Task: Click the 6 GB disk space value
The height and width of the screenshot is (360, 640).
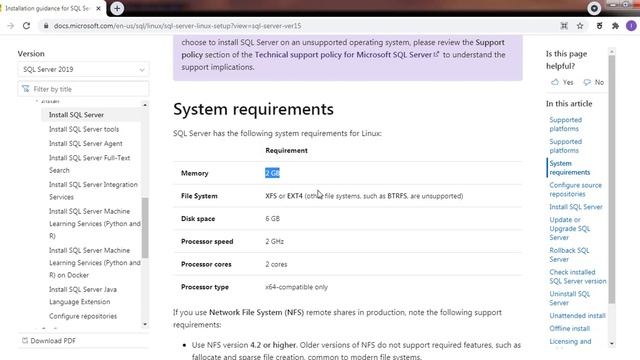Action: [x=272, y=219]
